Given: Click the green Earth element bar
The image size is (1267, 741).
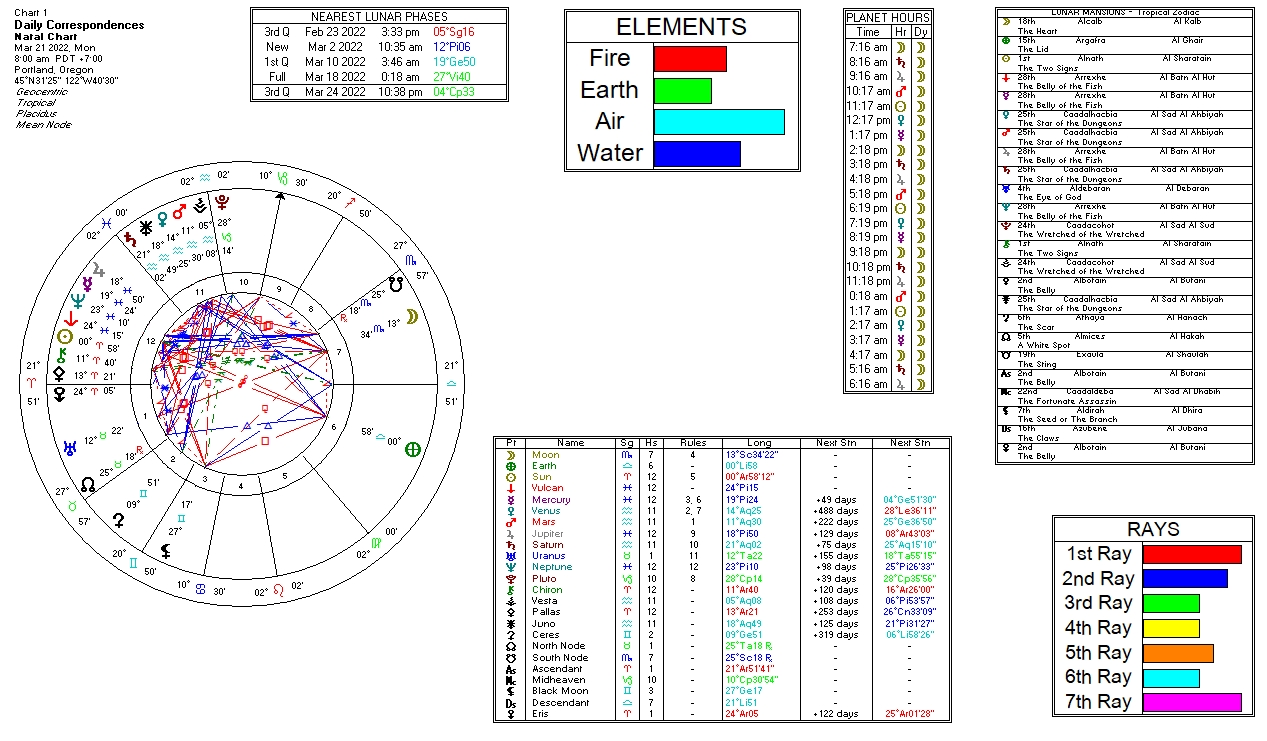Looking at the screenshot, I should (682, 90).
